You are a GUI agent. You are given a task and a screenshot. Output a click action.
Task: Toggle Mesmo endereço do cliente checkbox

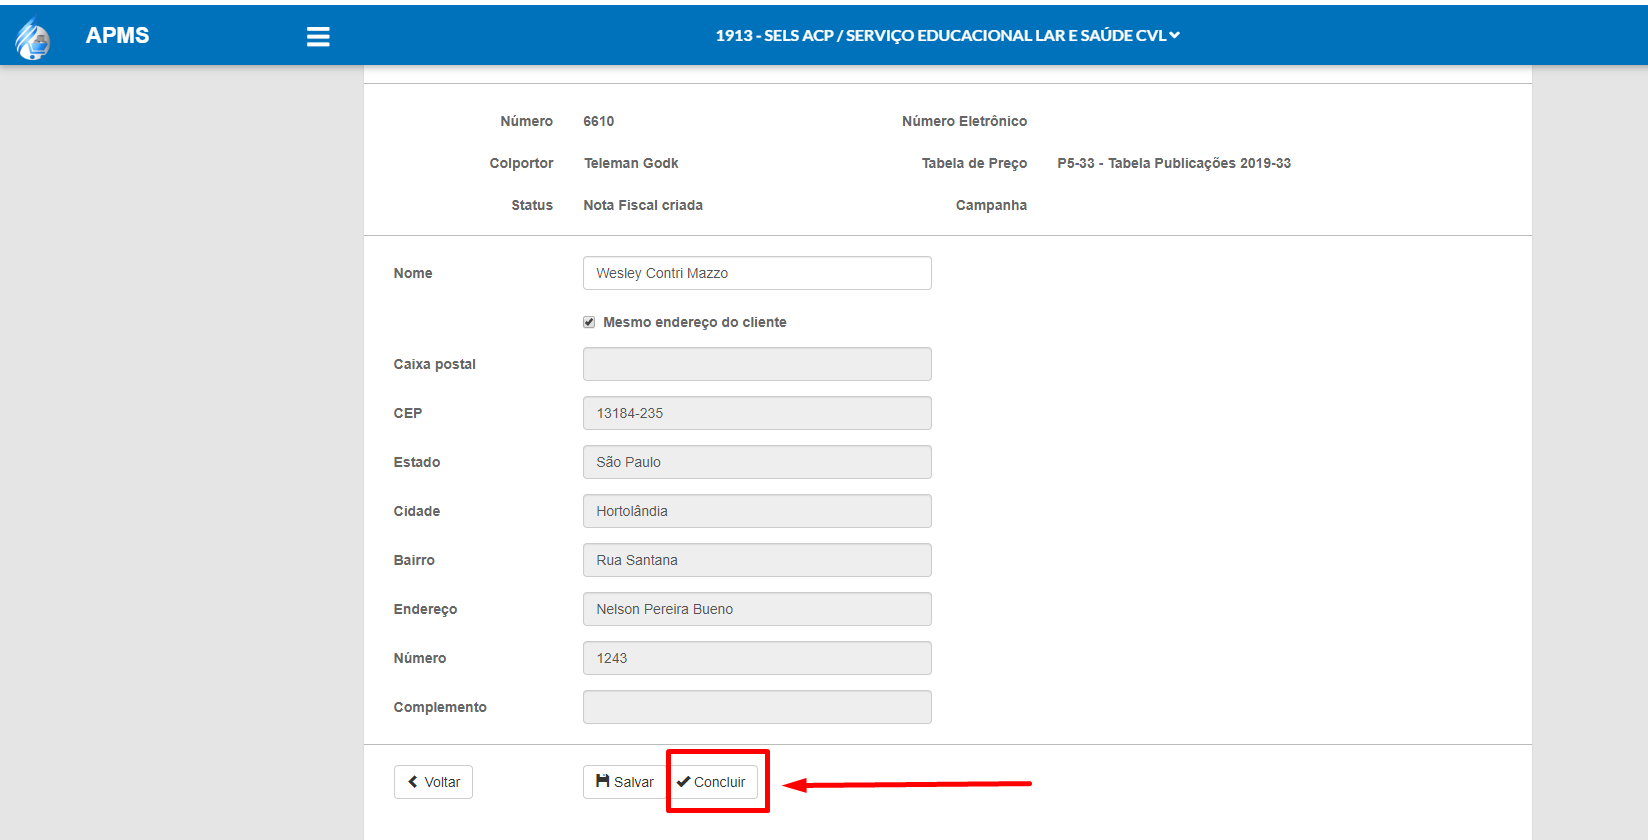click(x=589, y=322)
